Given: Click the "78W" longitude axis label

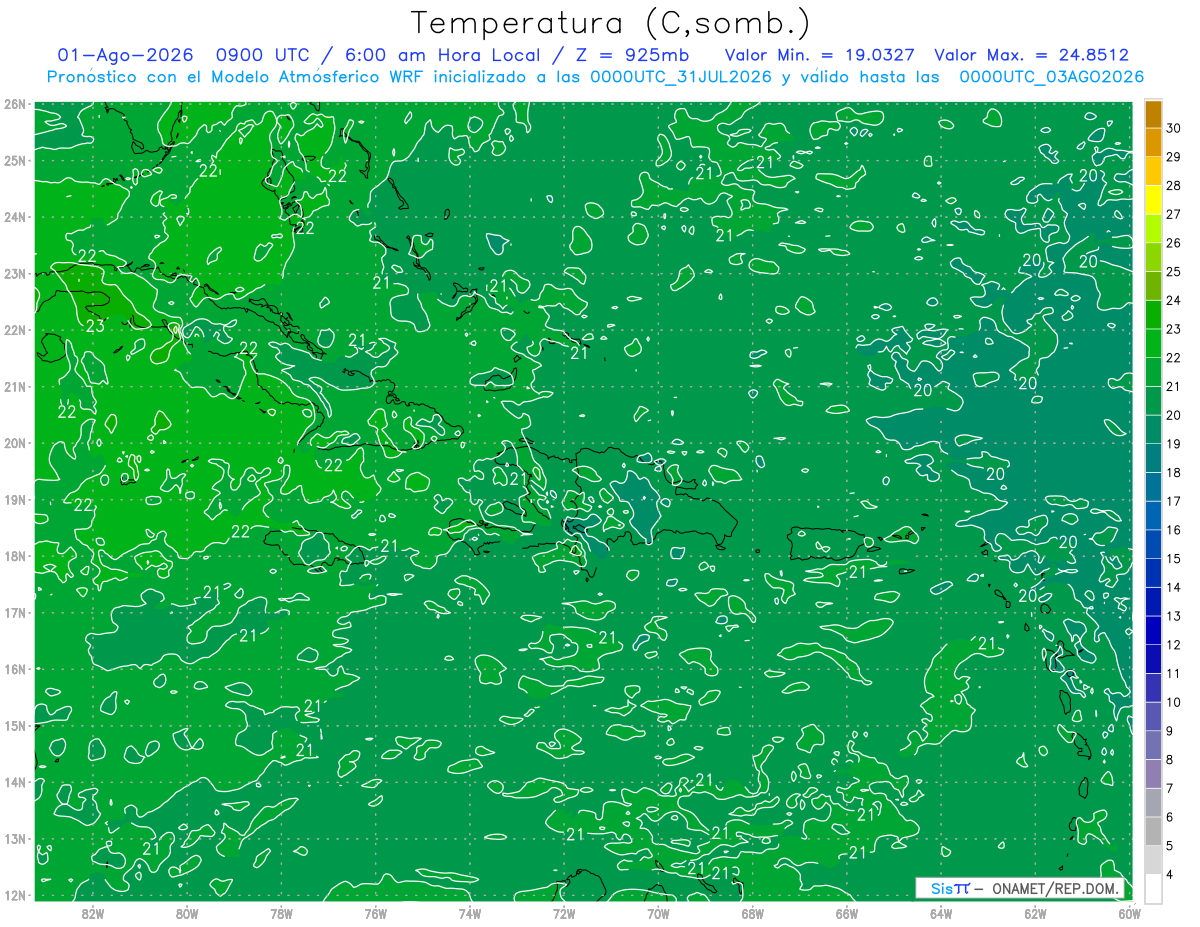Looking at the screenshot, I should tap(281, 913).
